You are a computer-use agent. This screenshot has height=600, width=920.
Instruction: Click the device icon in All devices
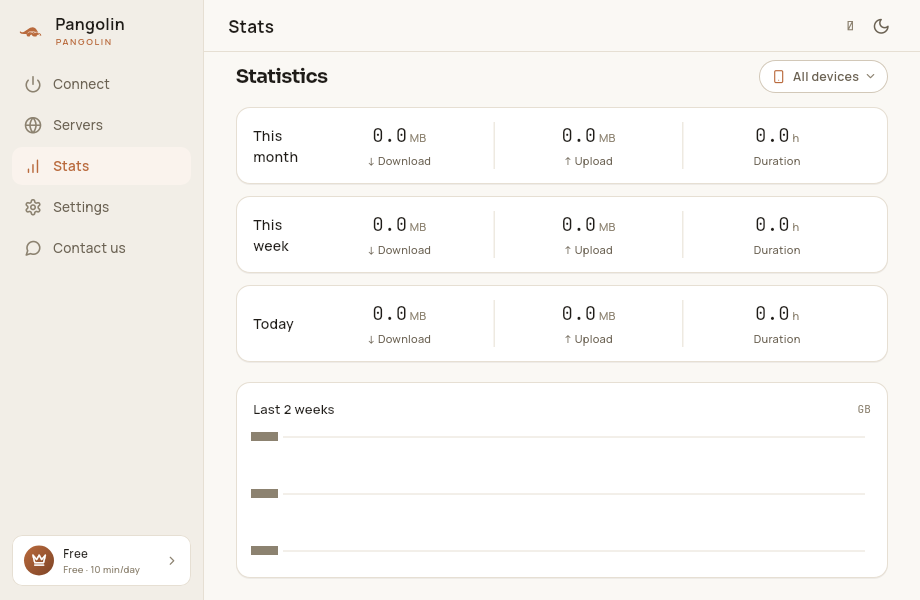(779, 77)
